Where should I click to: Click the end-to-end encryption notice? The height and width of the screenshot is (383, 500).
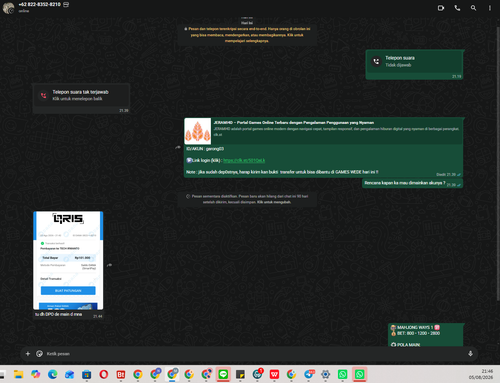247,35
